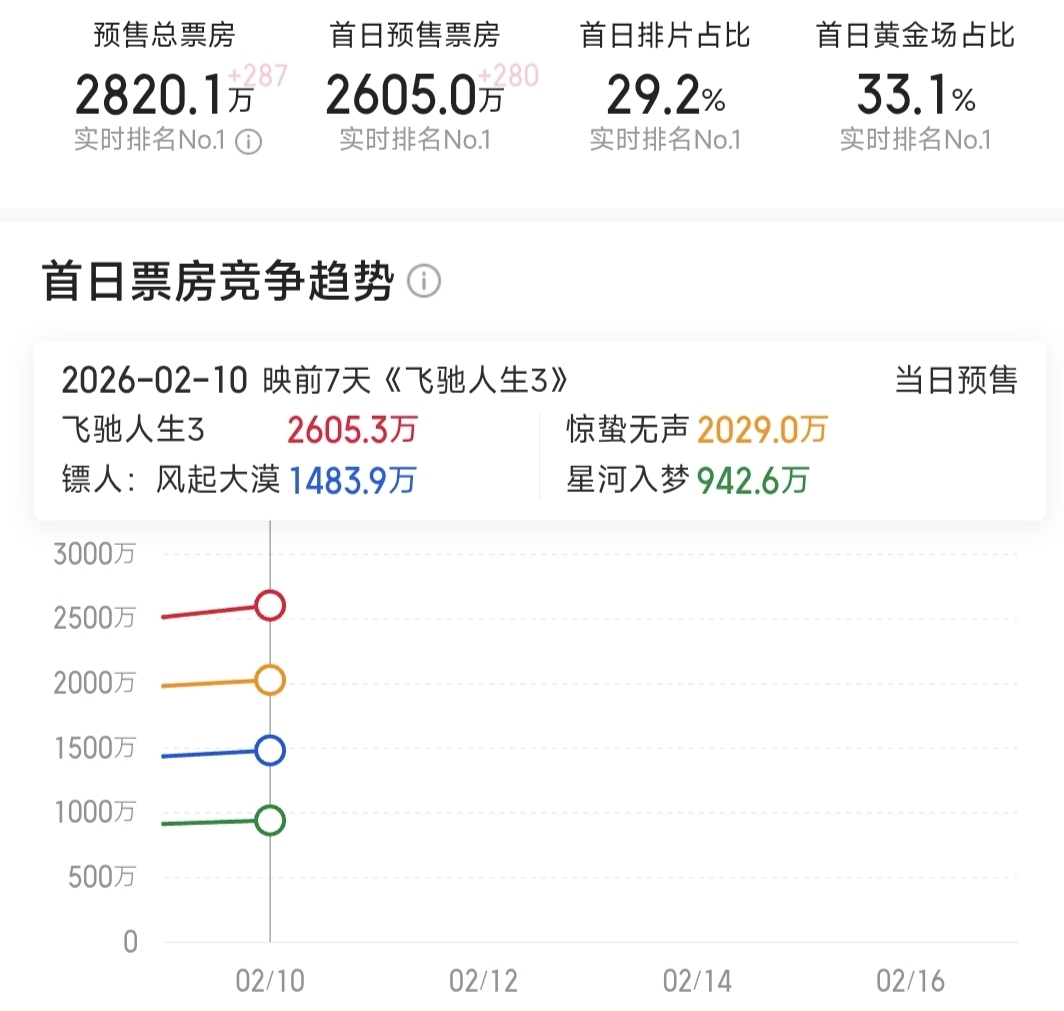The image size is (1064, 1011).
Task: Click the 1500万 y-axis label
Action: (94, 748)
